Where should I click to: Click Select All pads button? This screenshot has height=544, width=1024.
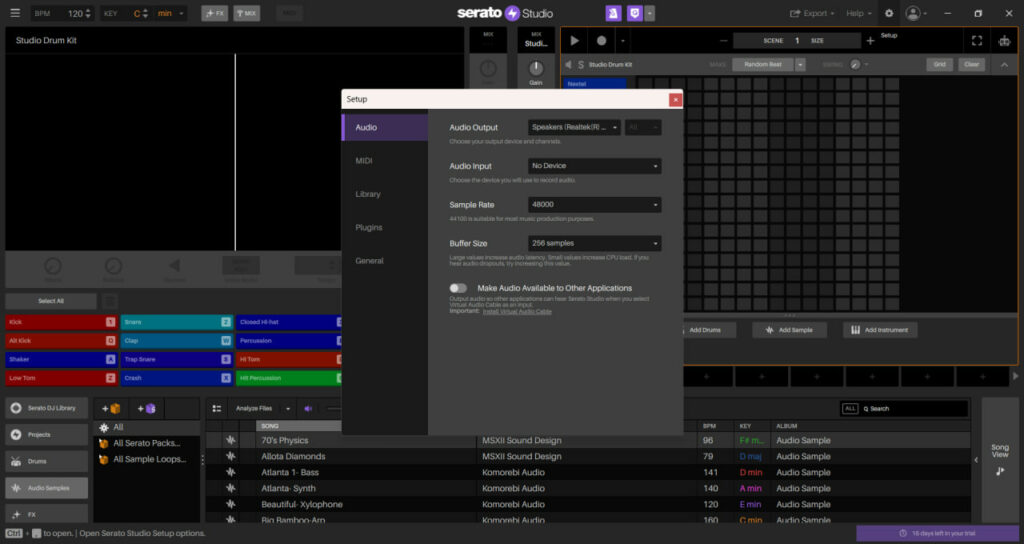point(51,301)
